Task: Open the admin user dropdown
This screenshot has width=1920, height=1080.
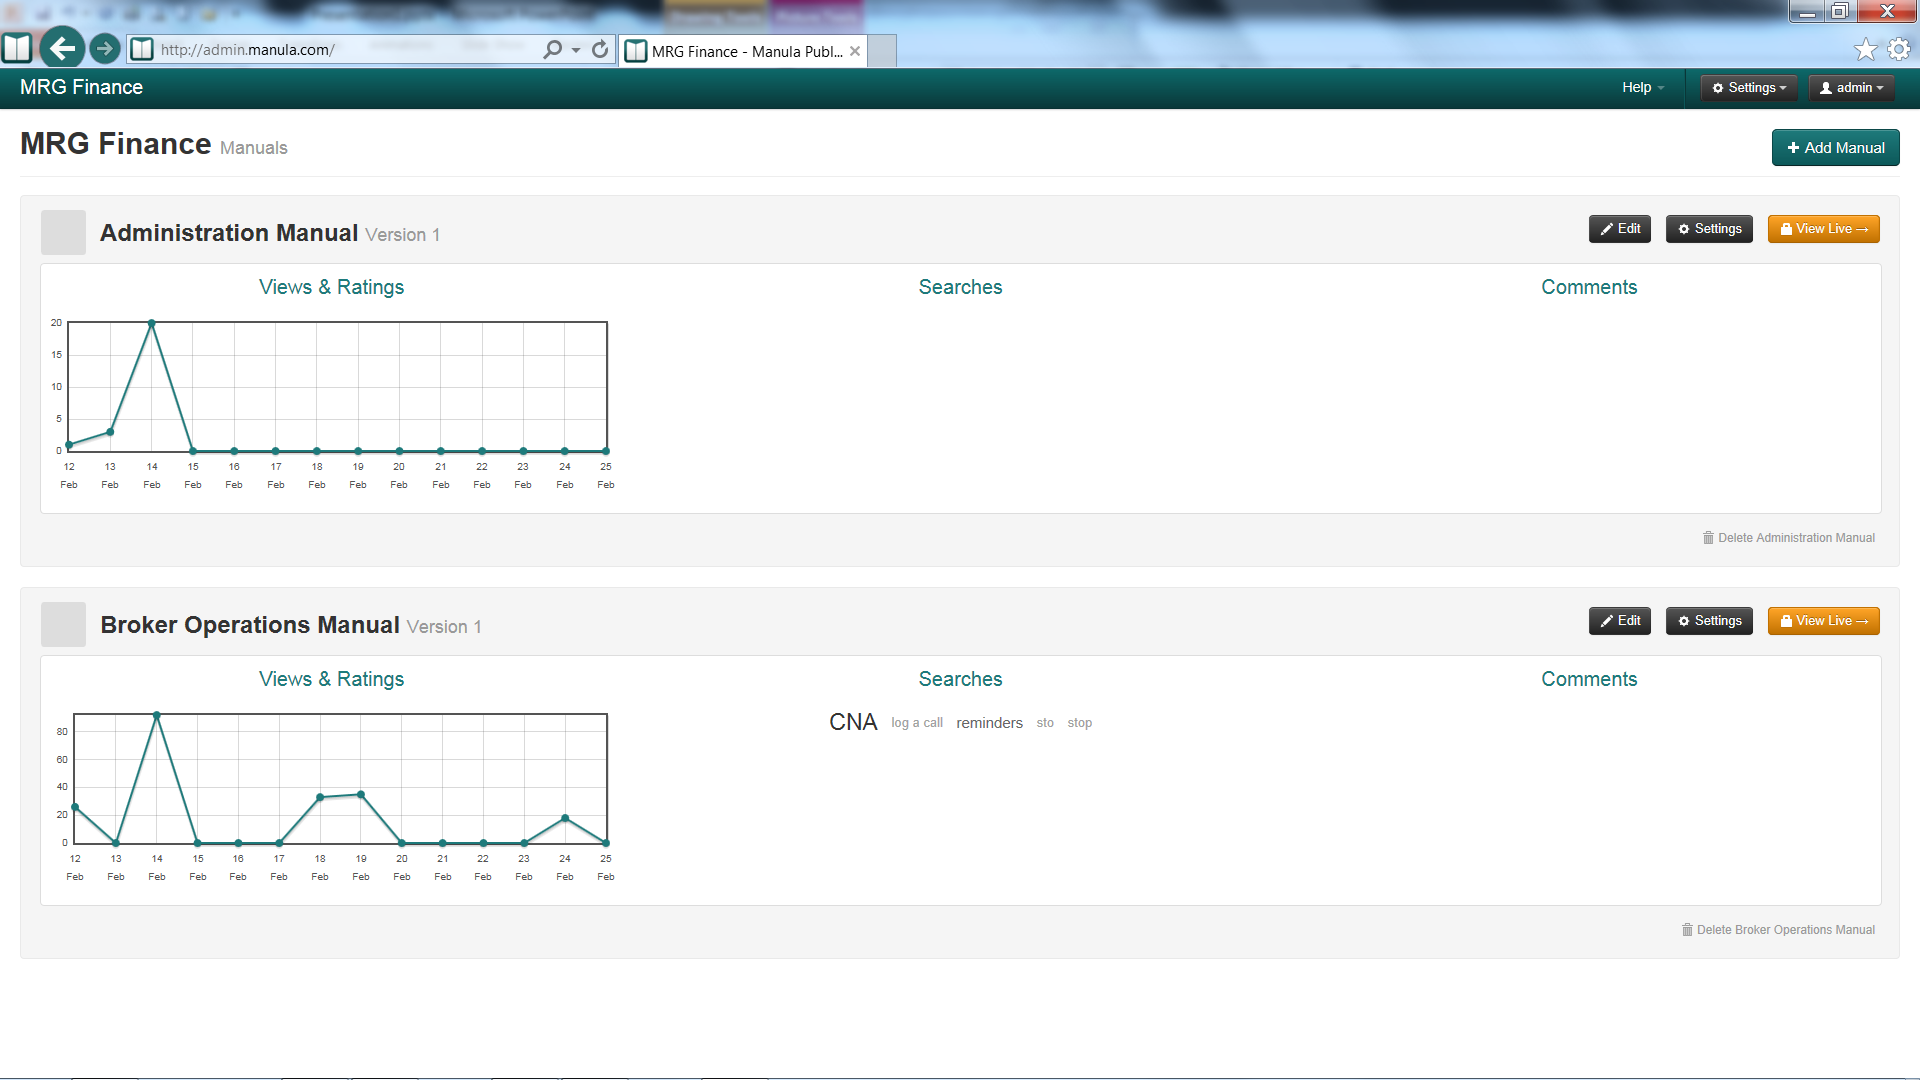Action: coord(1851,88)
